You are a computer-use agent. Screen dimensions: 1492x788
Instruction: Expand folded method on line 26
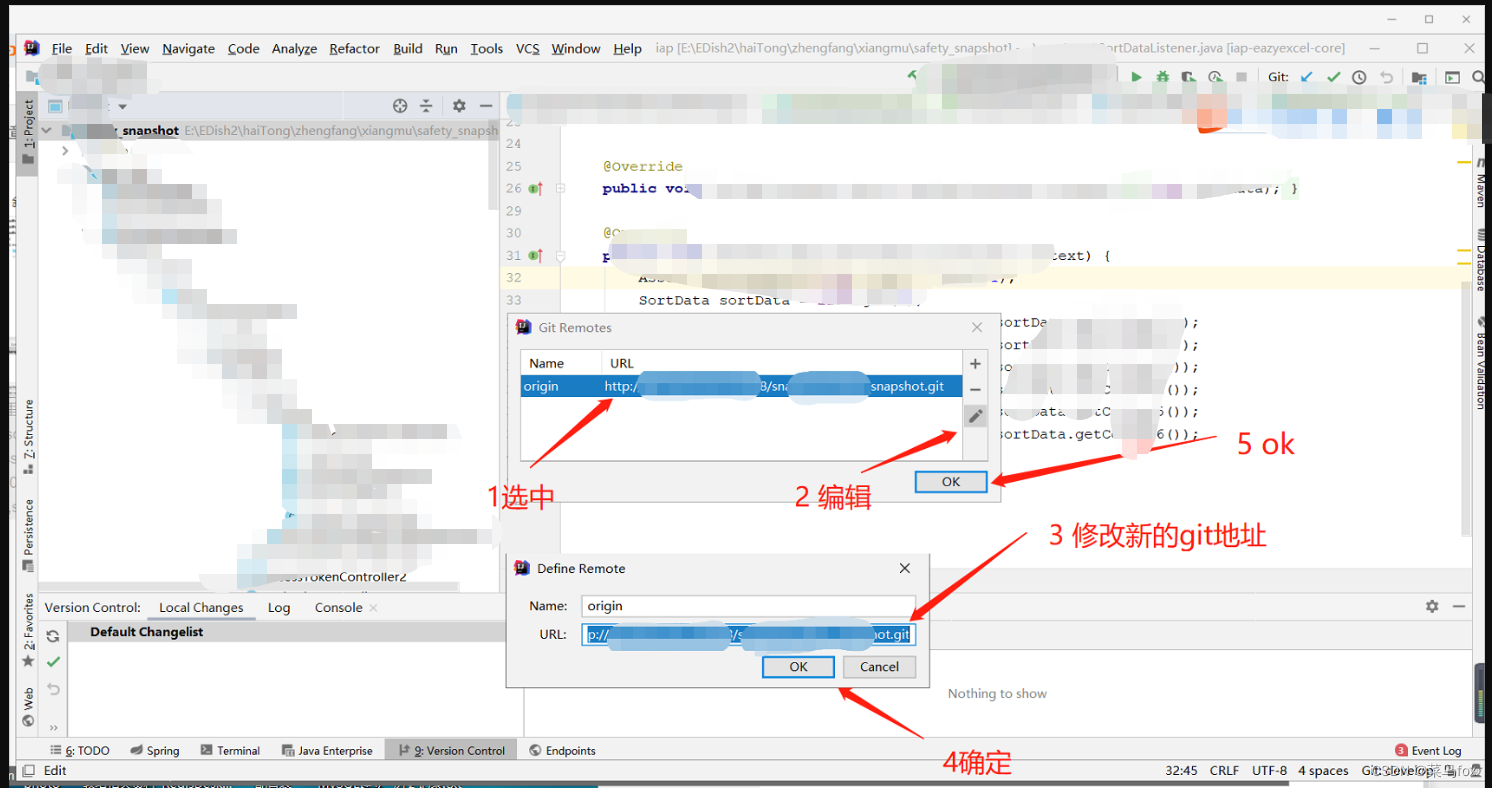click(x=561, y=188)
